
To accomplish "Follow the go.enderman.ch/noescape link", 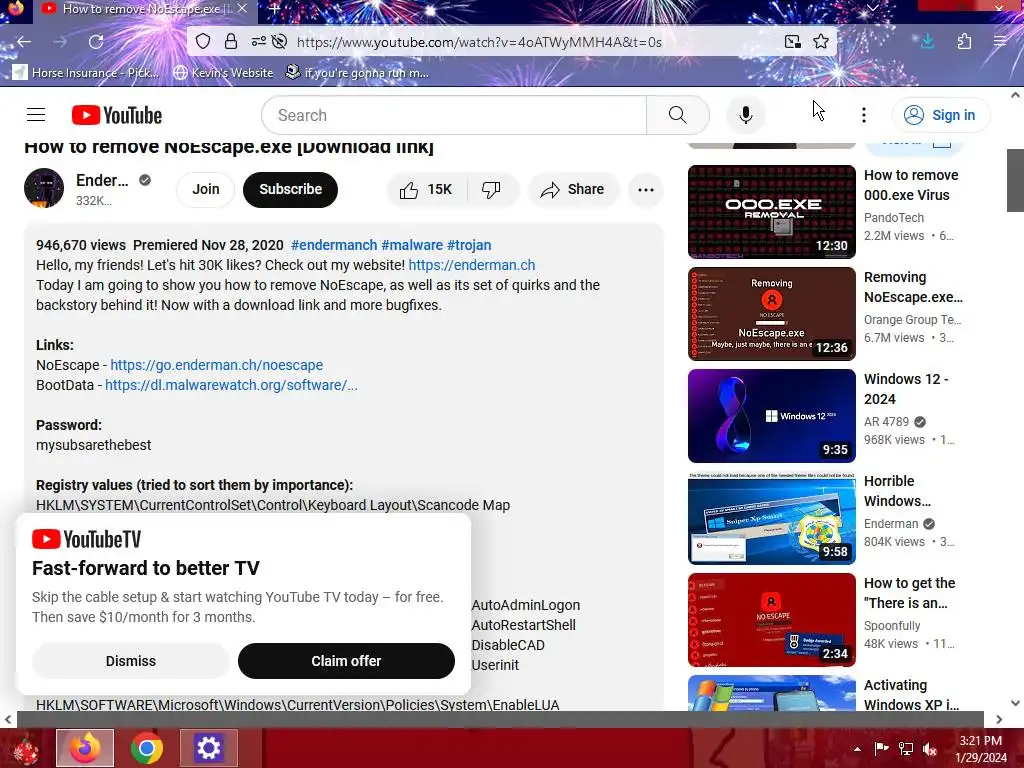I will pyautogui.click(x=216, y=365).
